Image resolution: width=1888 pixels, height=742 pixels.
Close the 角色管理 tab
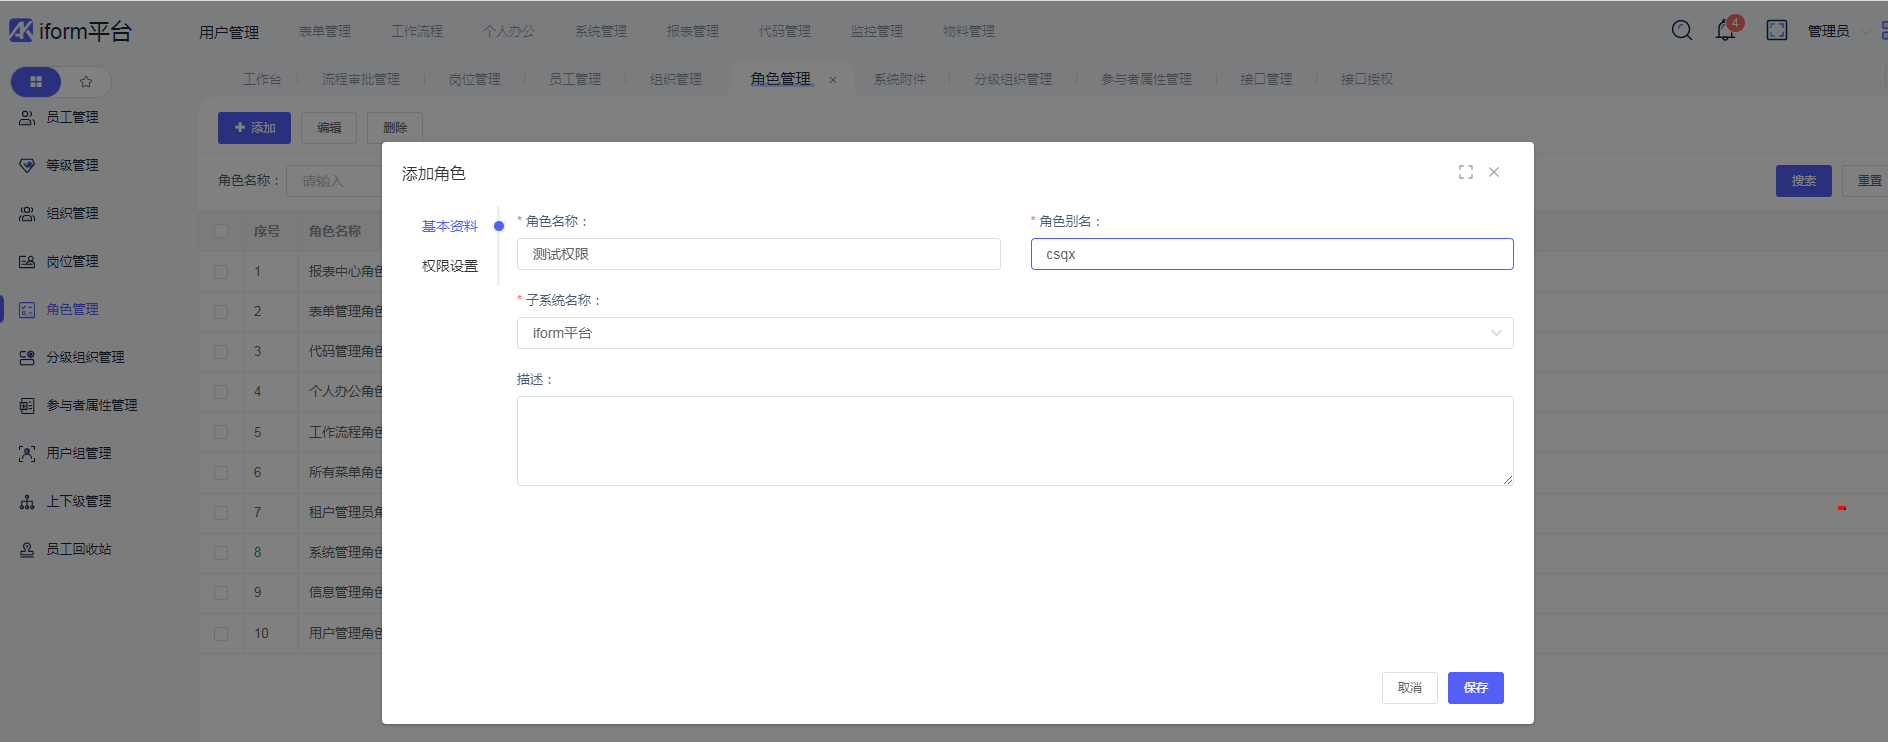[833, 80]
